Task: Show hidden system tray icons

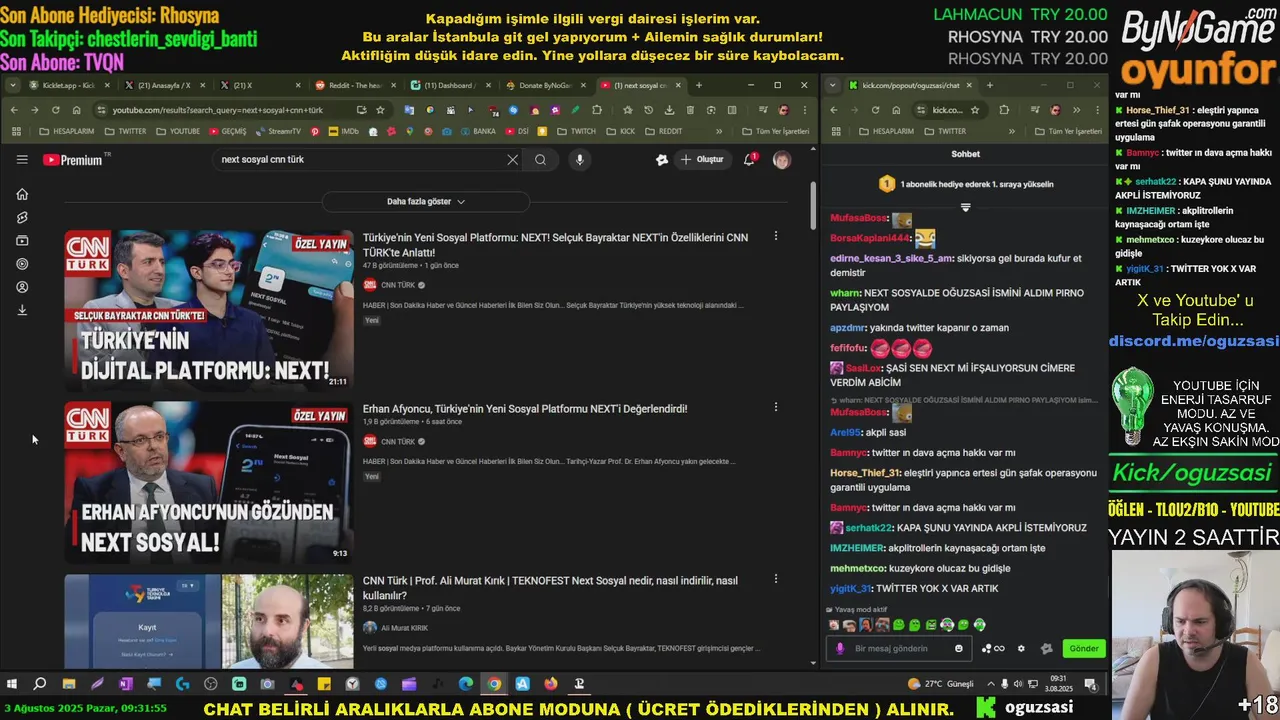Action: 989,684
